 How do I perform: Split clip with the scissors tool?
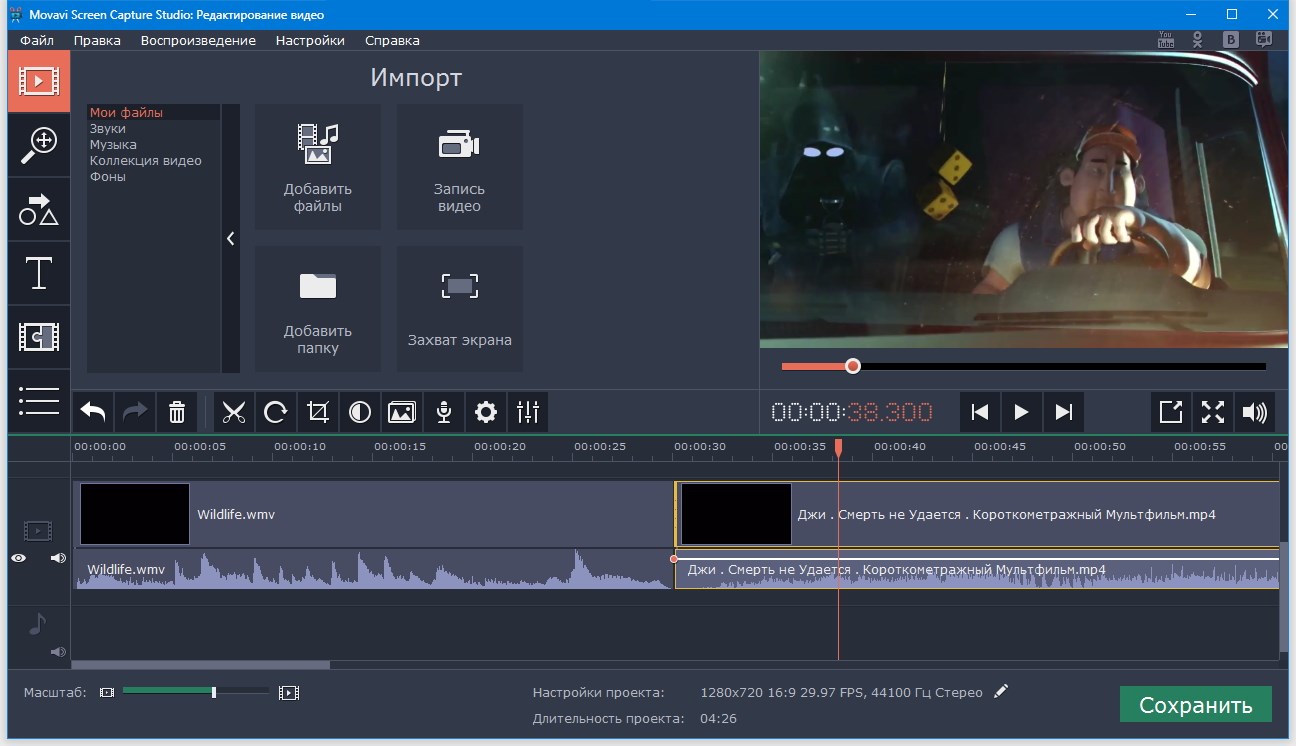tap(234, 411)
